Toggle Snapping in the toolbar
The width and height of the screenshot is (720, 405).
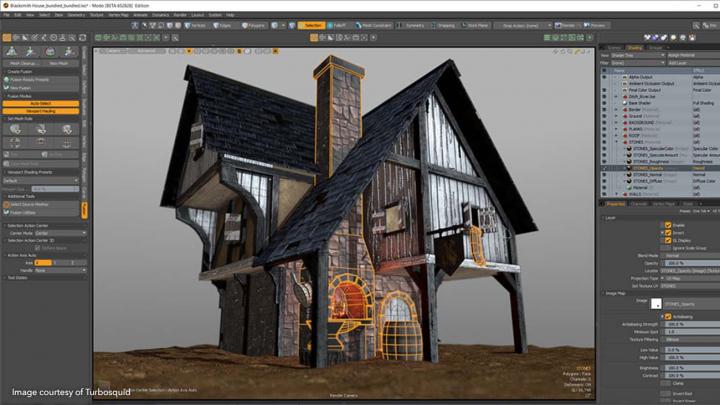pyautogui.click(x=443, y=25)
